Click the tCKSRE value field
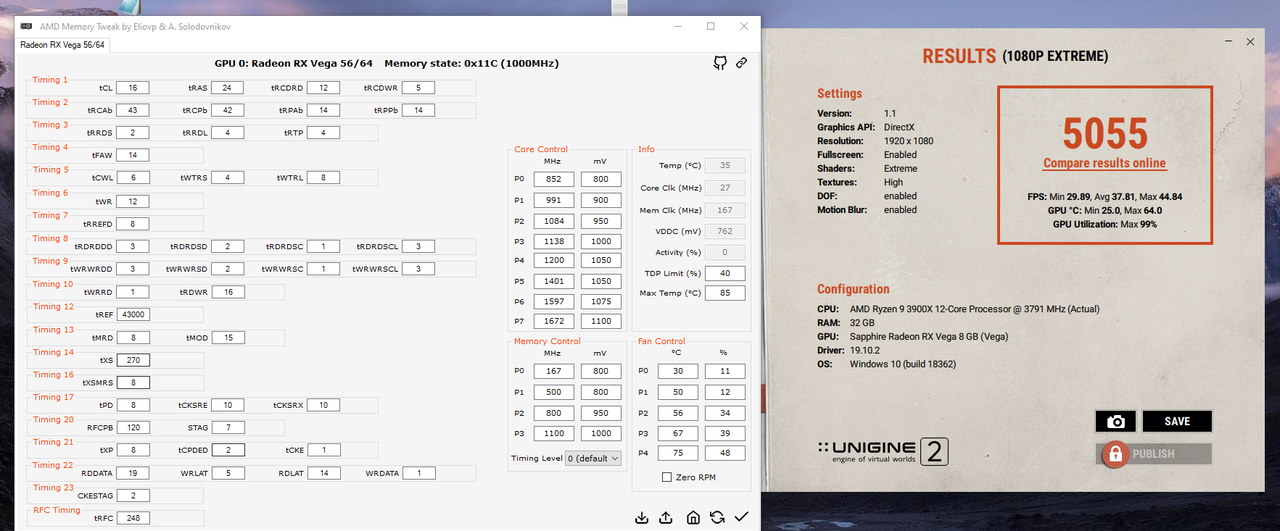Screen dimensions: 1280x531 [227, 405]
